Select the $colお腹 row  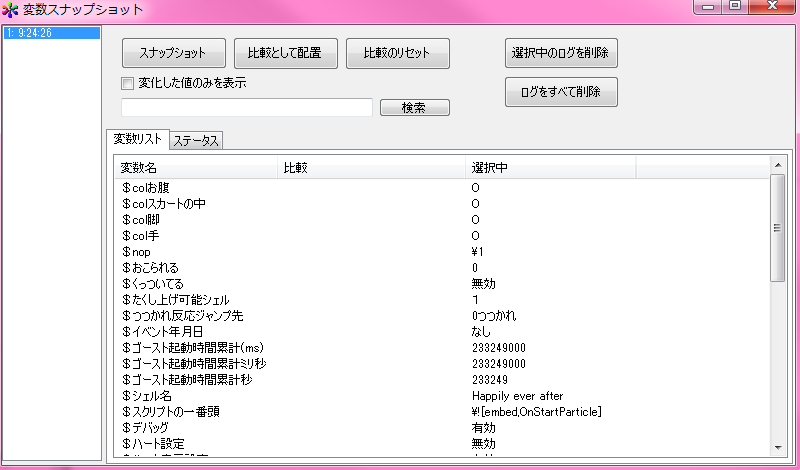[442, 188]
